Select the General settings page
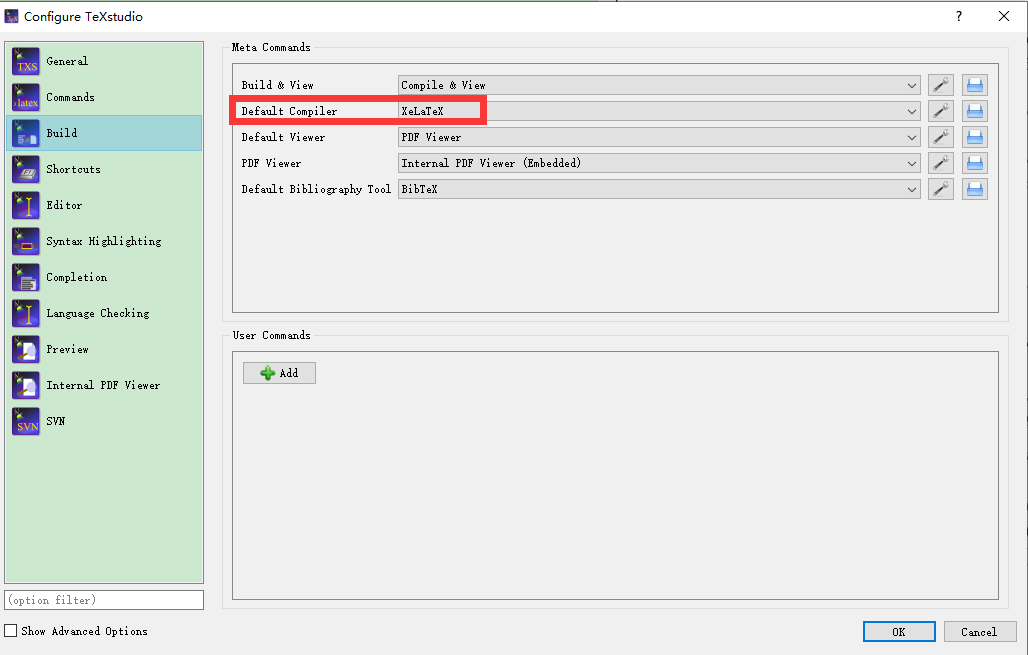This screenshot has width=1028, height=655. click(104, 62)
